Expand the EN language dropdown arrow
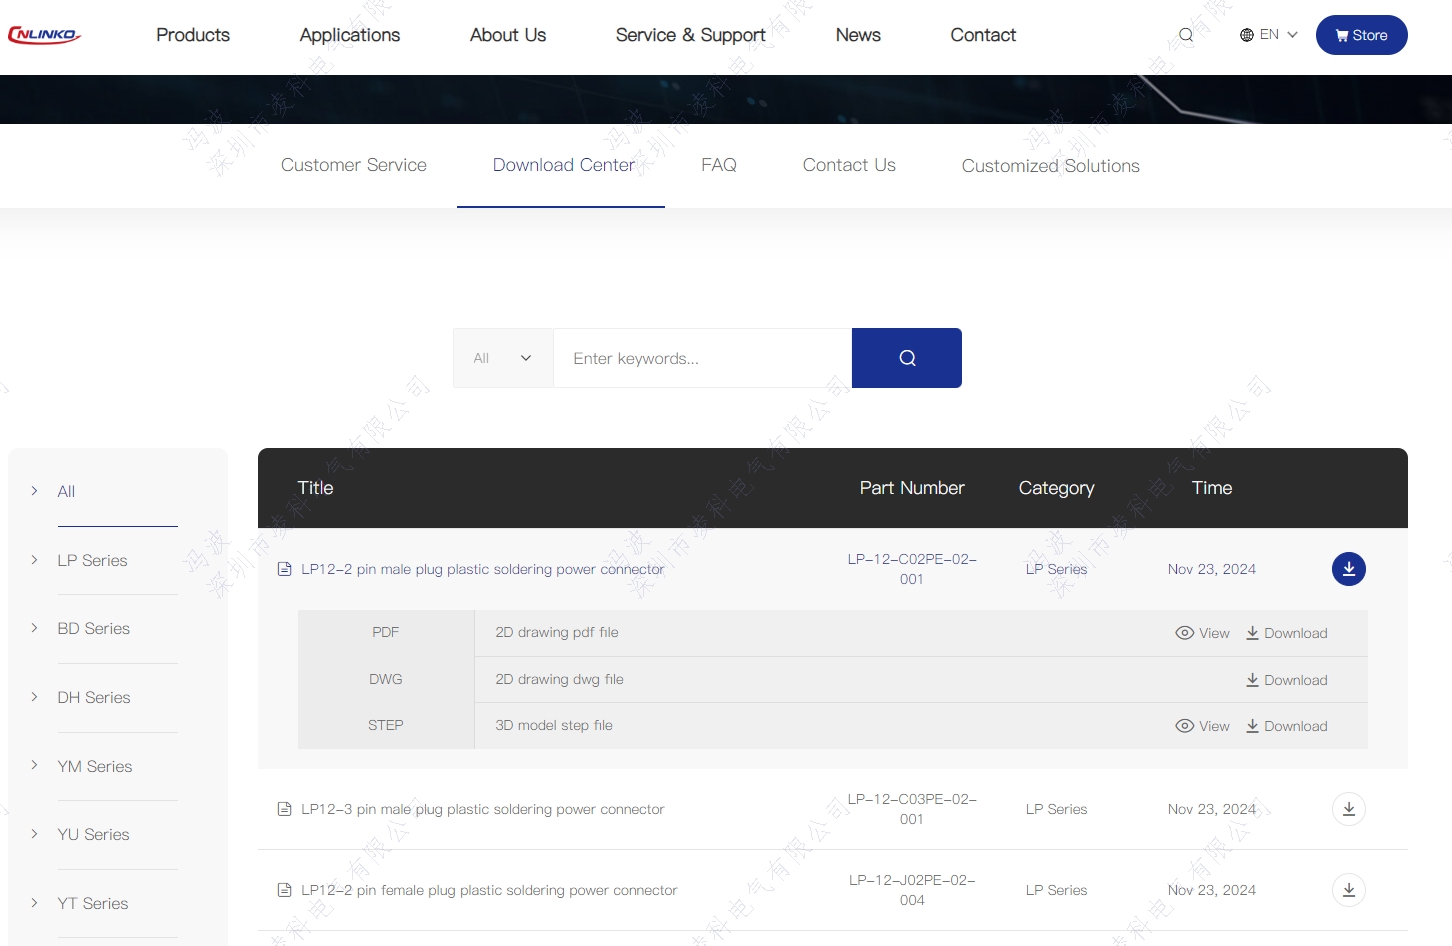The height and width of the screenshot is (946, 1452). pos(1292,35)
